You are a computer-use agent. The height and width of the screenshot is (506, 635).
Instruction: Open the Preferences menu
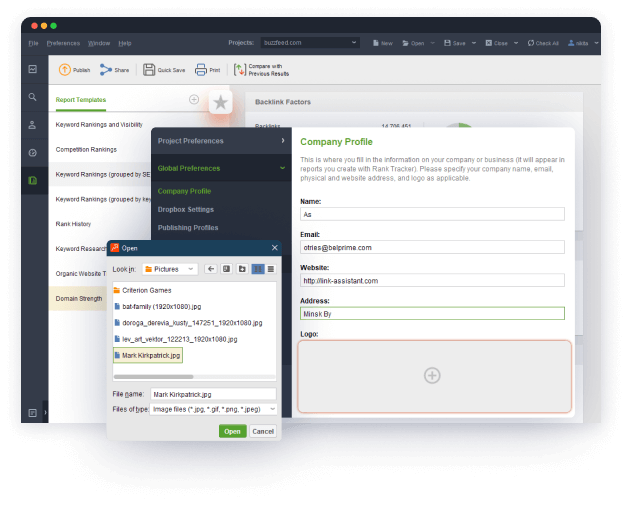tap(63, 43)
